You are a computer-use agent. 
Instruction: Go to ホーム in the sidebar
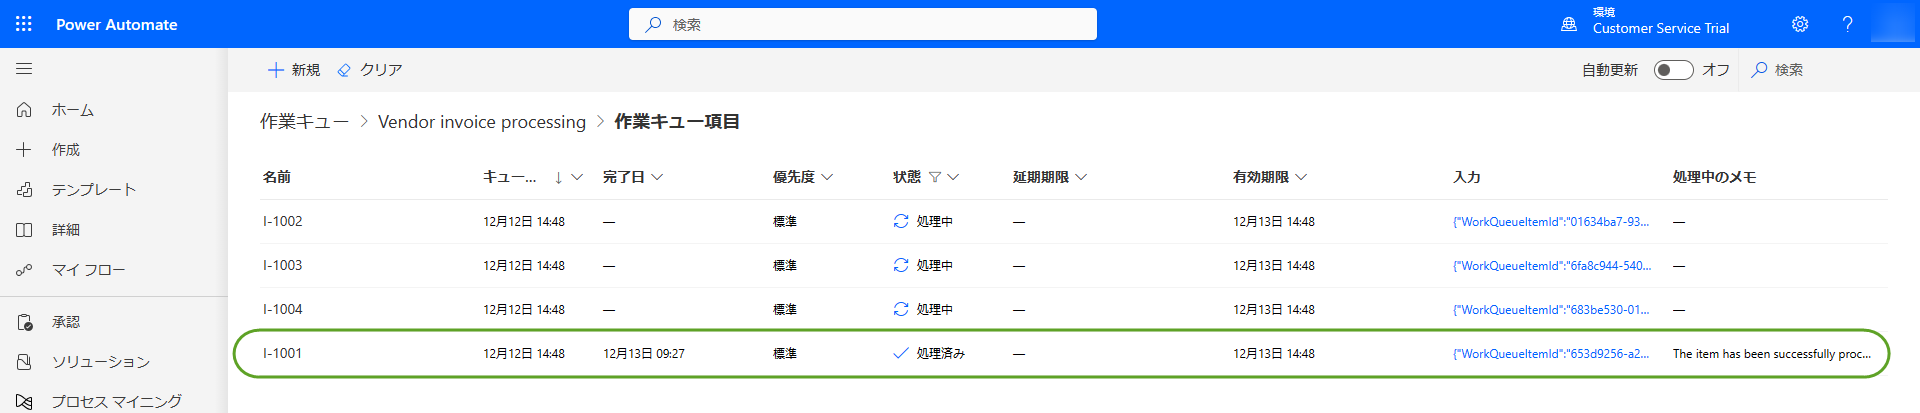(x=73, y=110)
